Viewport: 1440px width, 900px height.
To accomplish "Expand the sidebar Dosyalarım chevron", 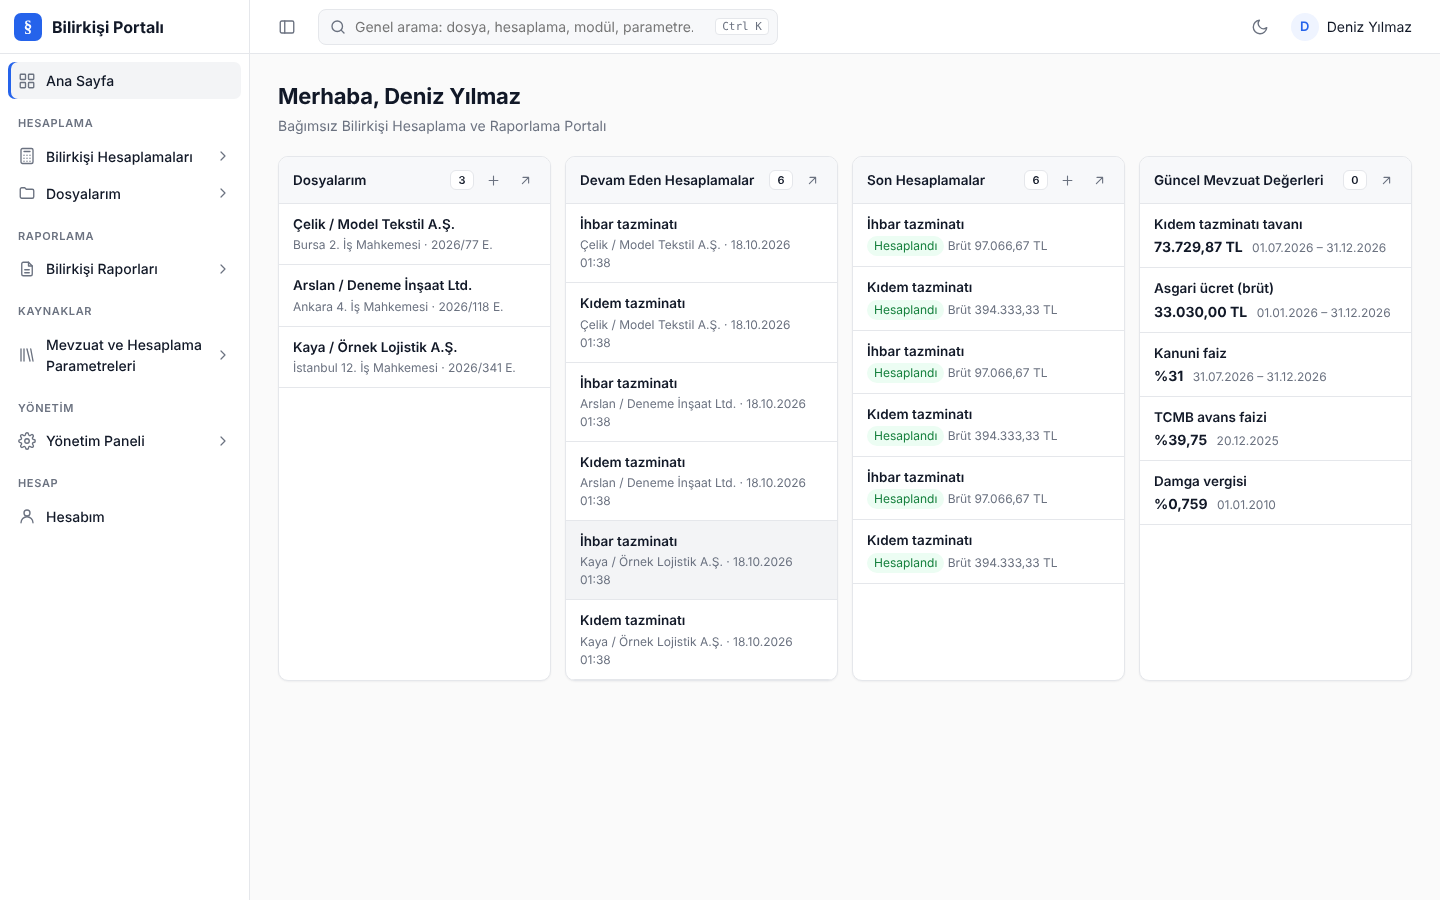I will pyautogui.click(x=223, y=194).
